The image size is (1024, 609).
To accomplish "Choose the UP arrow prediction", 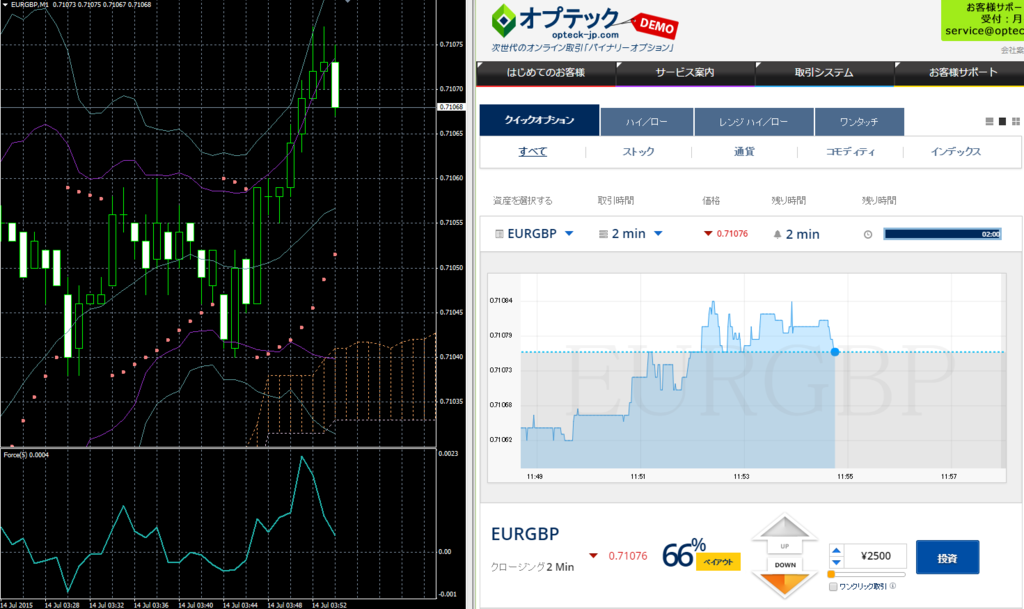I will (x=784, y=533).
